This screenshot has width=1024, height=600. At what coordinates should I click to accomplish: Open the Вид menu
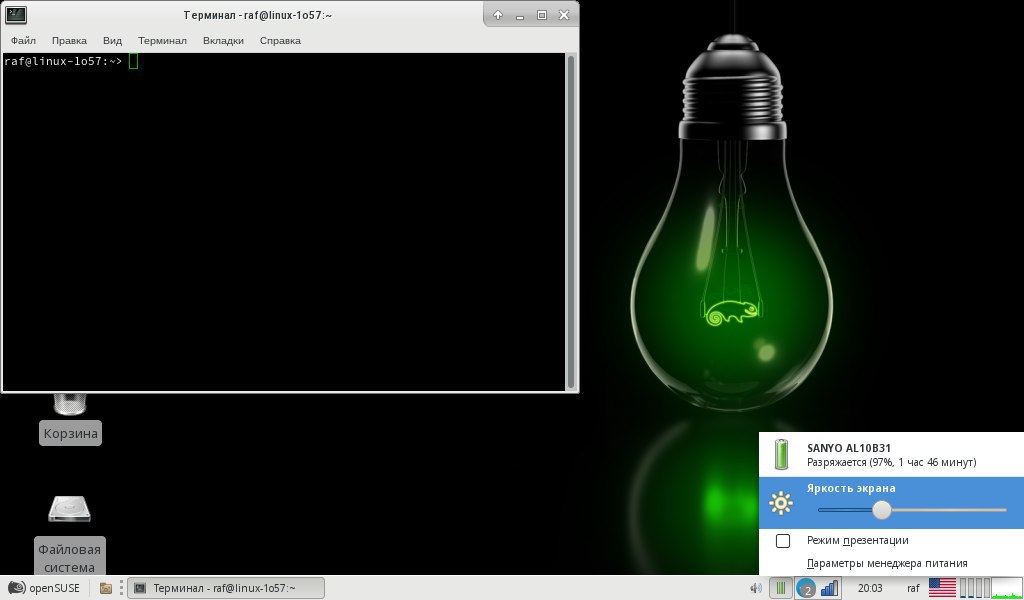pos(112,40)
